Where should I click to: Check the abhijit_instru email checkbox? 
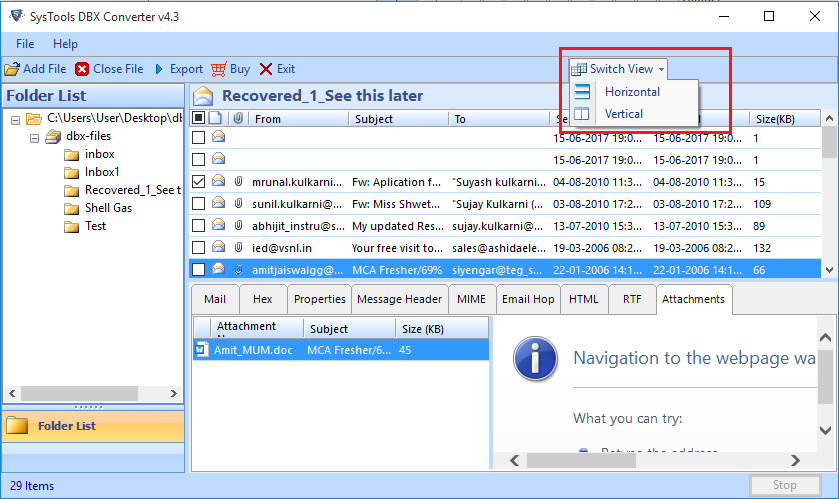[x=199, y=225]
